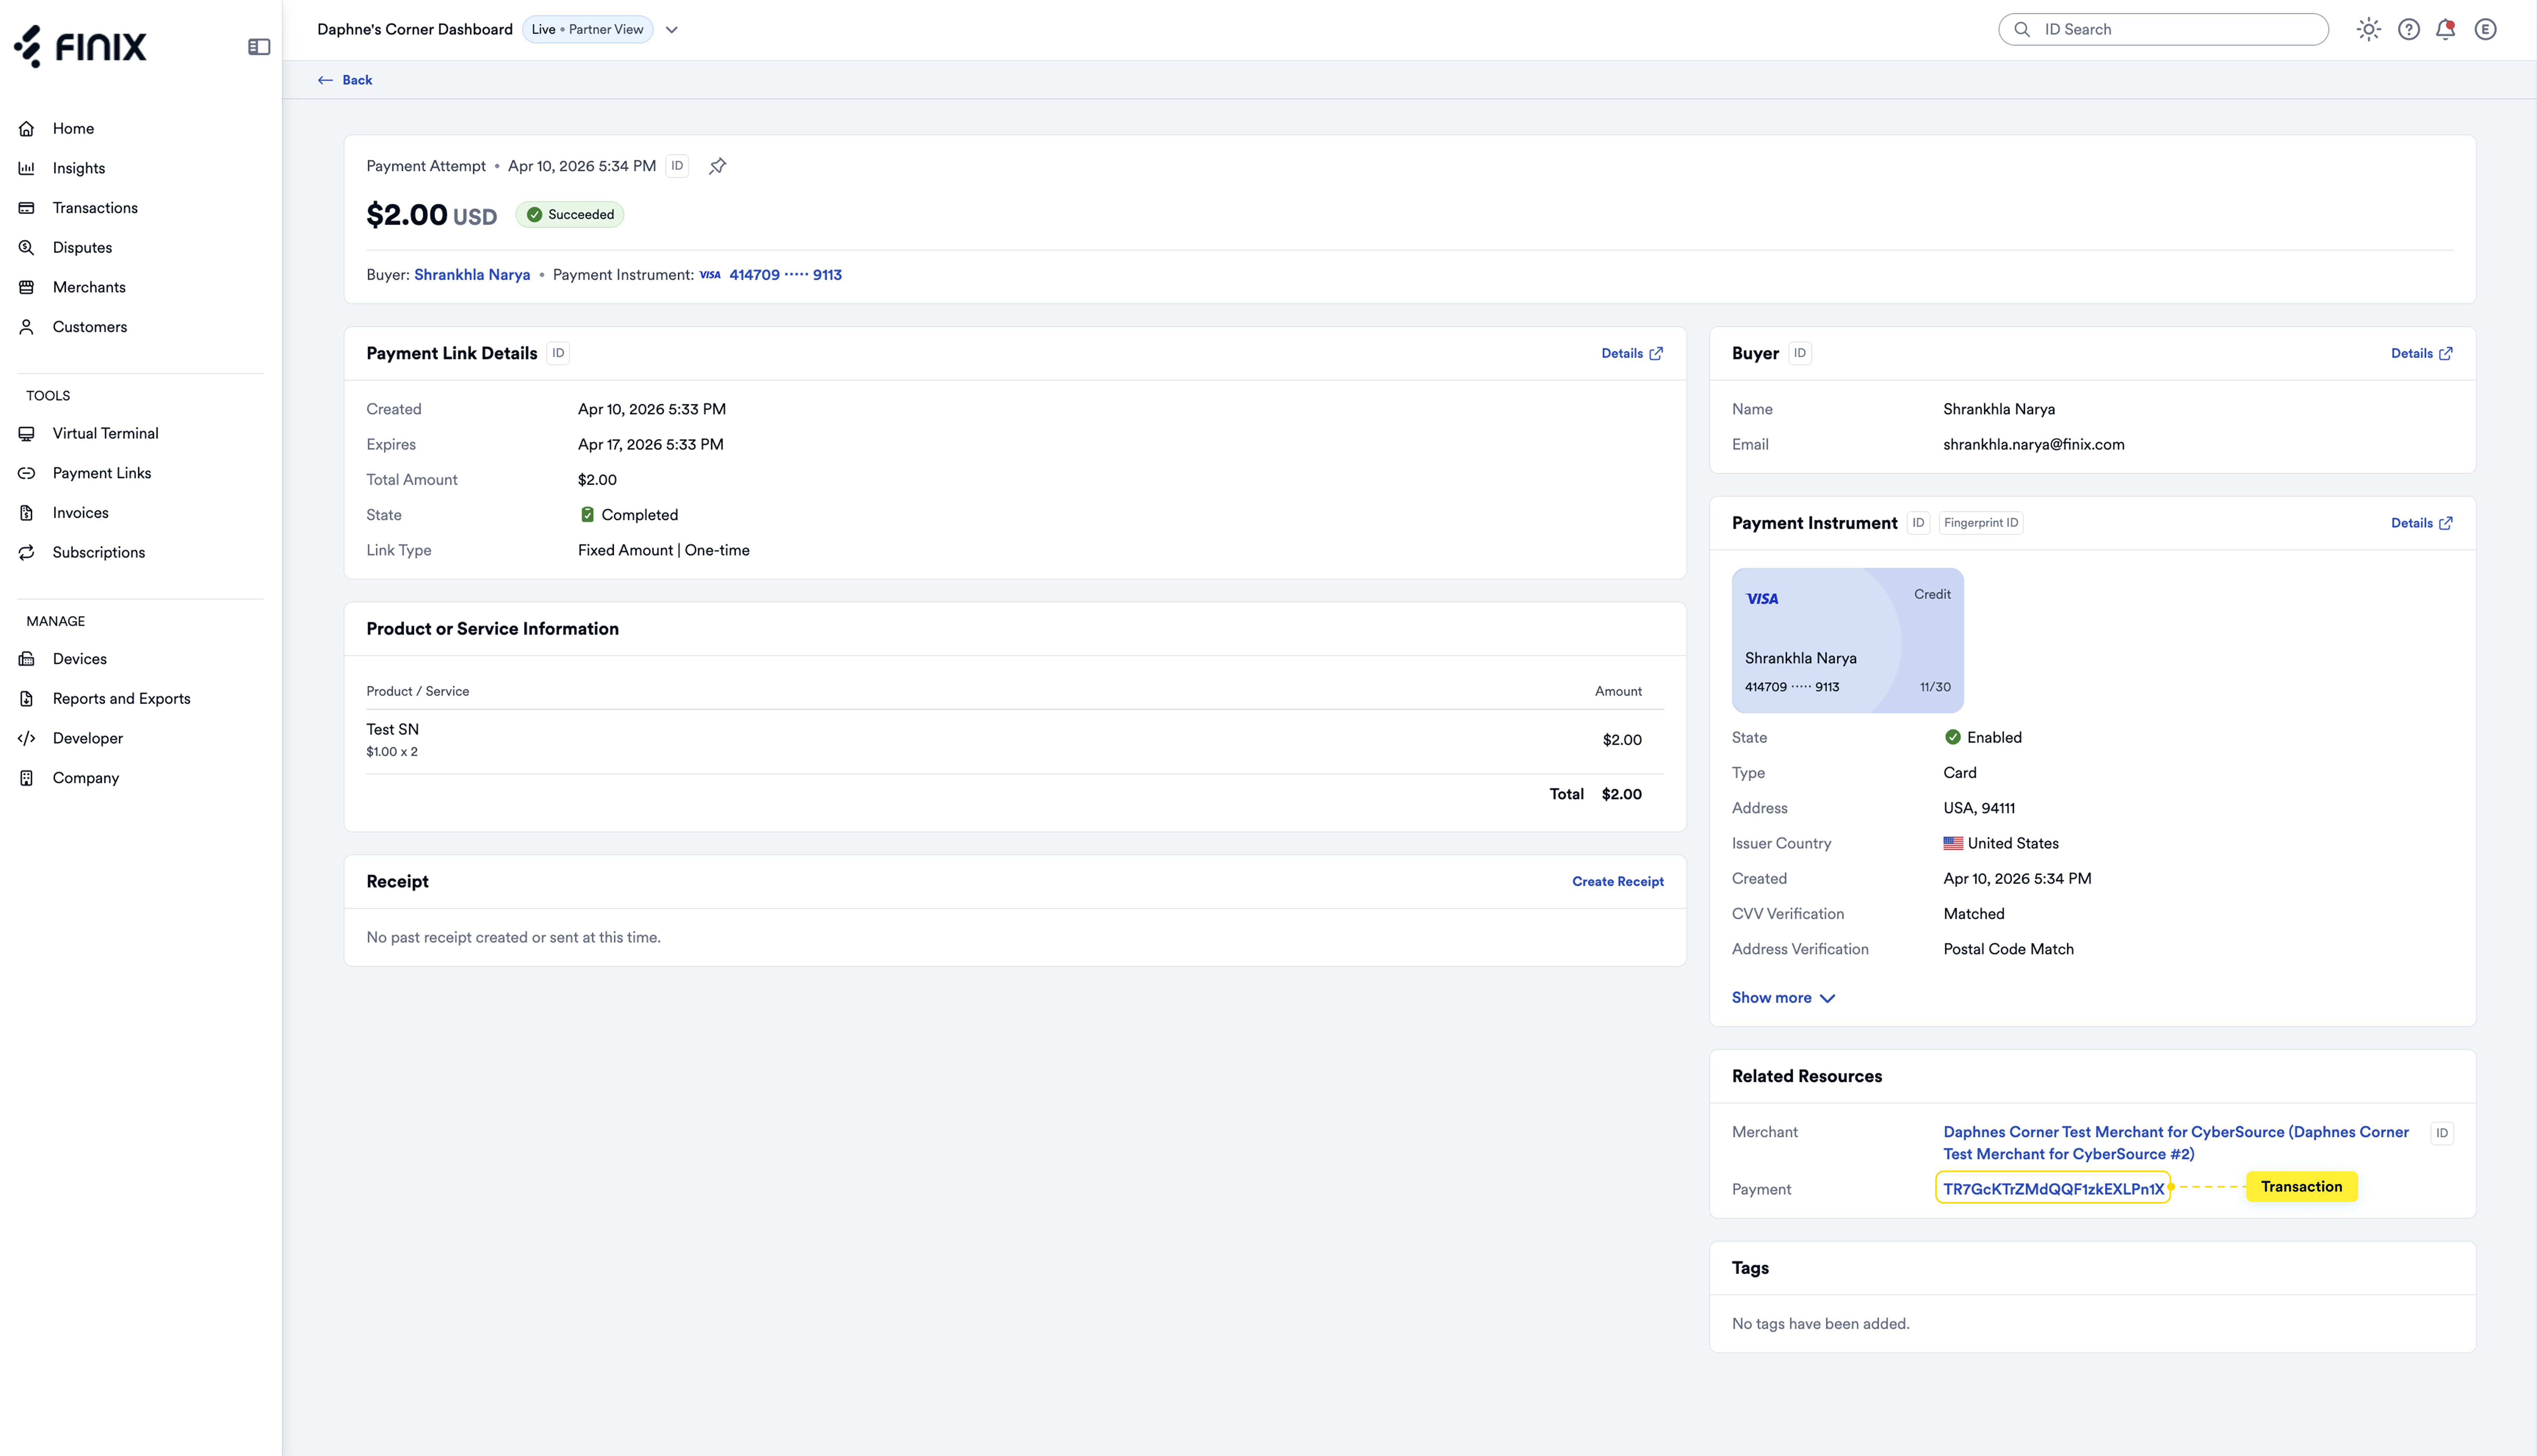Open Insights in sidebar

pos(79,168)
